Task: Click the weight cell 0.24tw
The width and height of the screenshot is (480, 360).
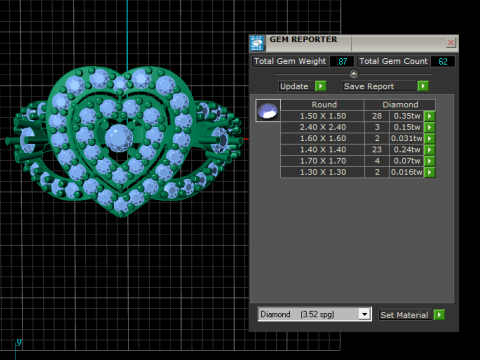Action: [407, 150]
